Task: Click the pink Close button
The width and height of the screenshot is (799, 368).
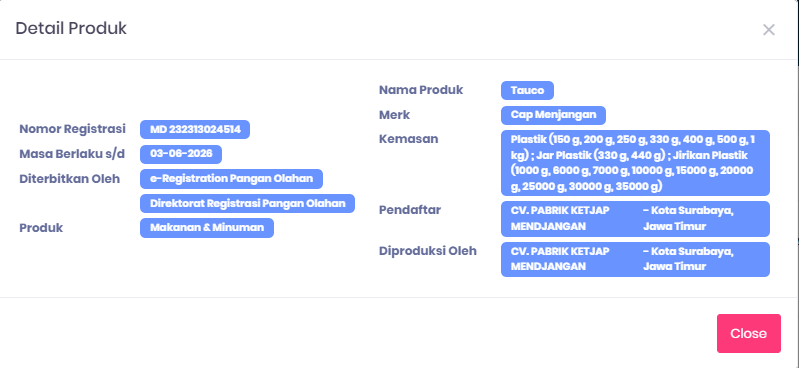Action: [749, 333]
